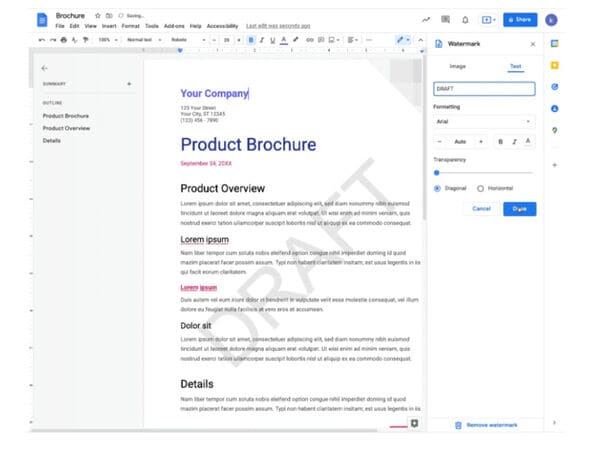Decrease watermark font size minus

tap(439, 142)
